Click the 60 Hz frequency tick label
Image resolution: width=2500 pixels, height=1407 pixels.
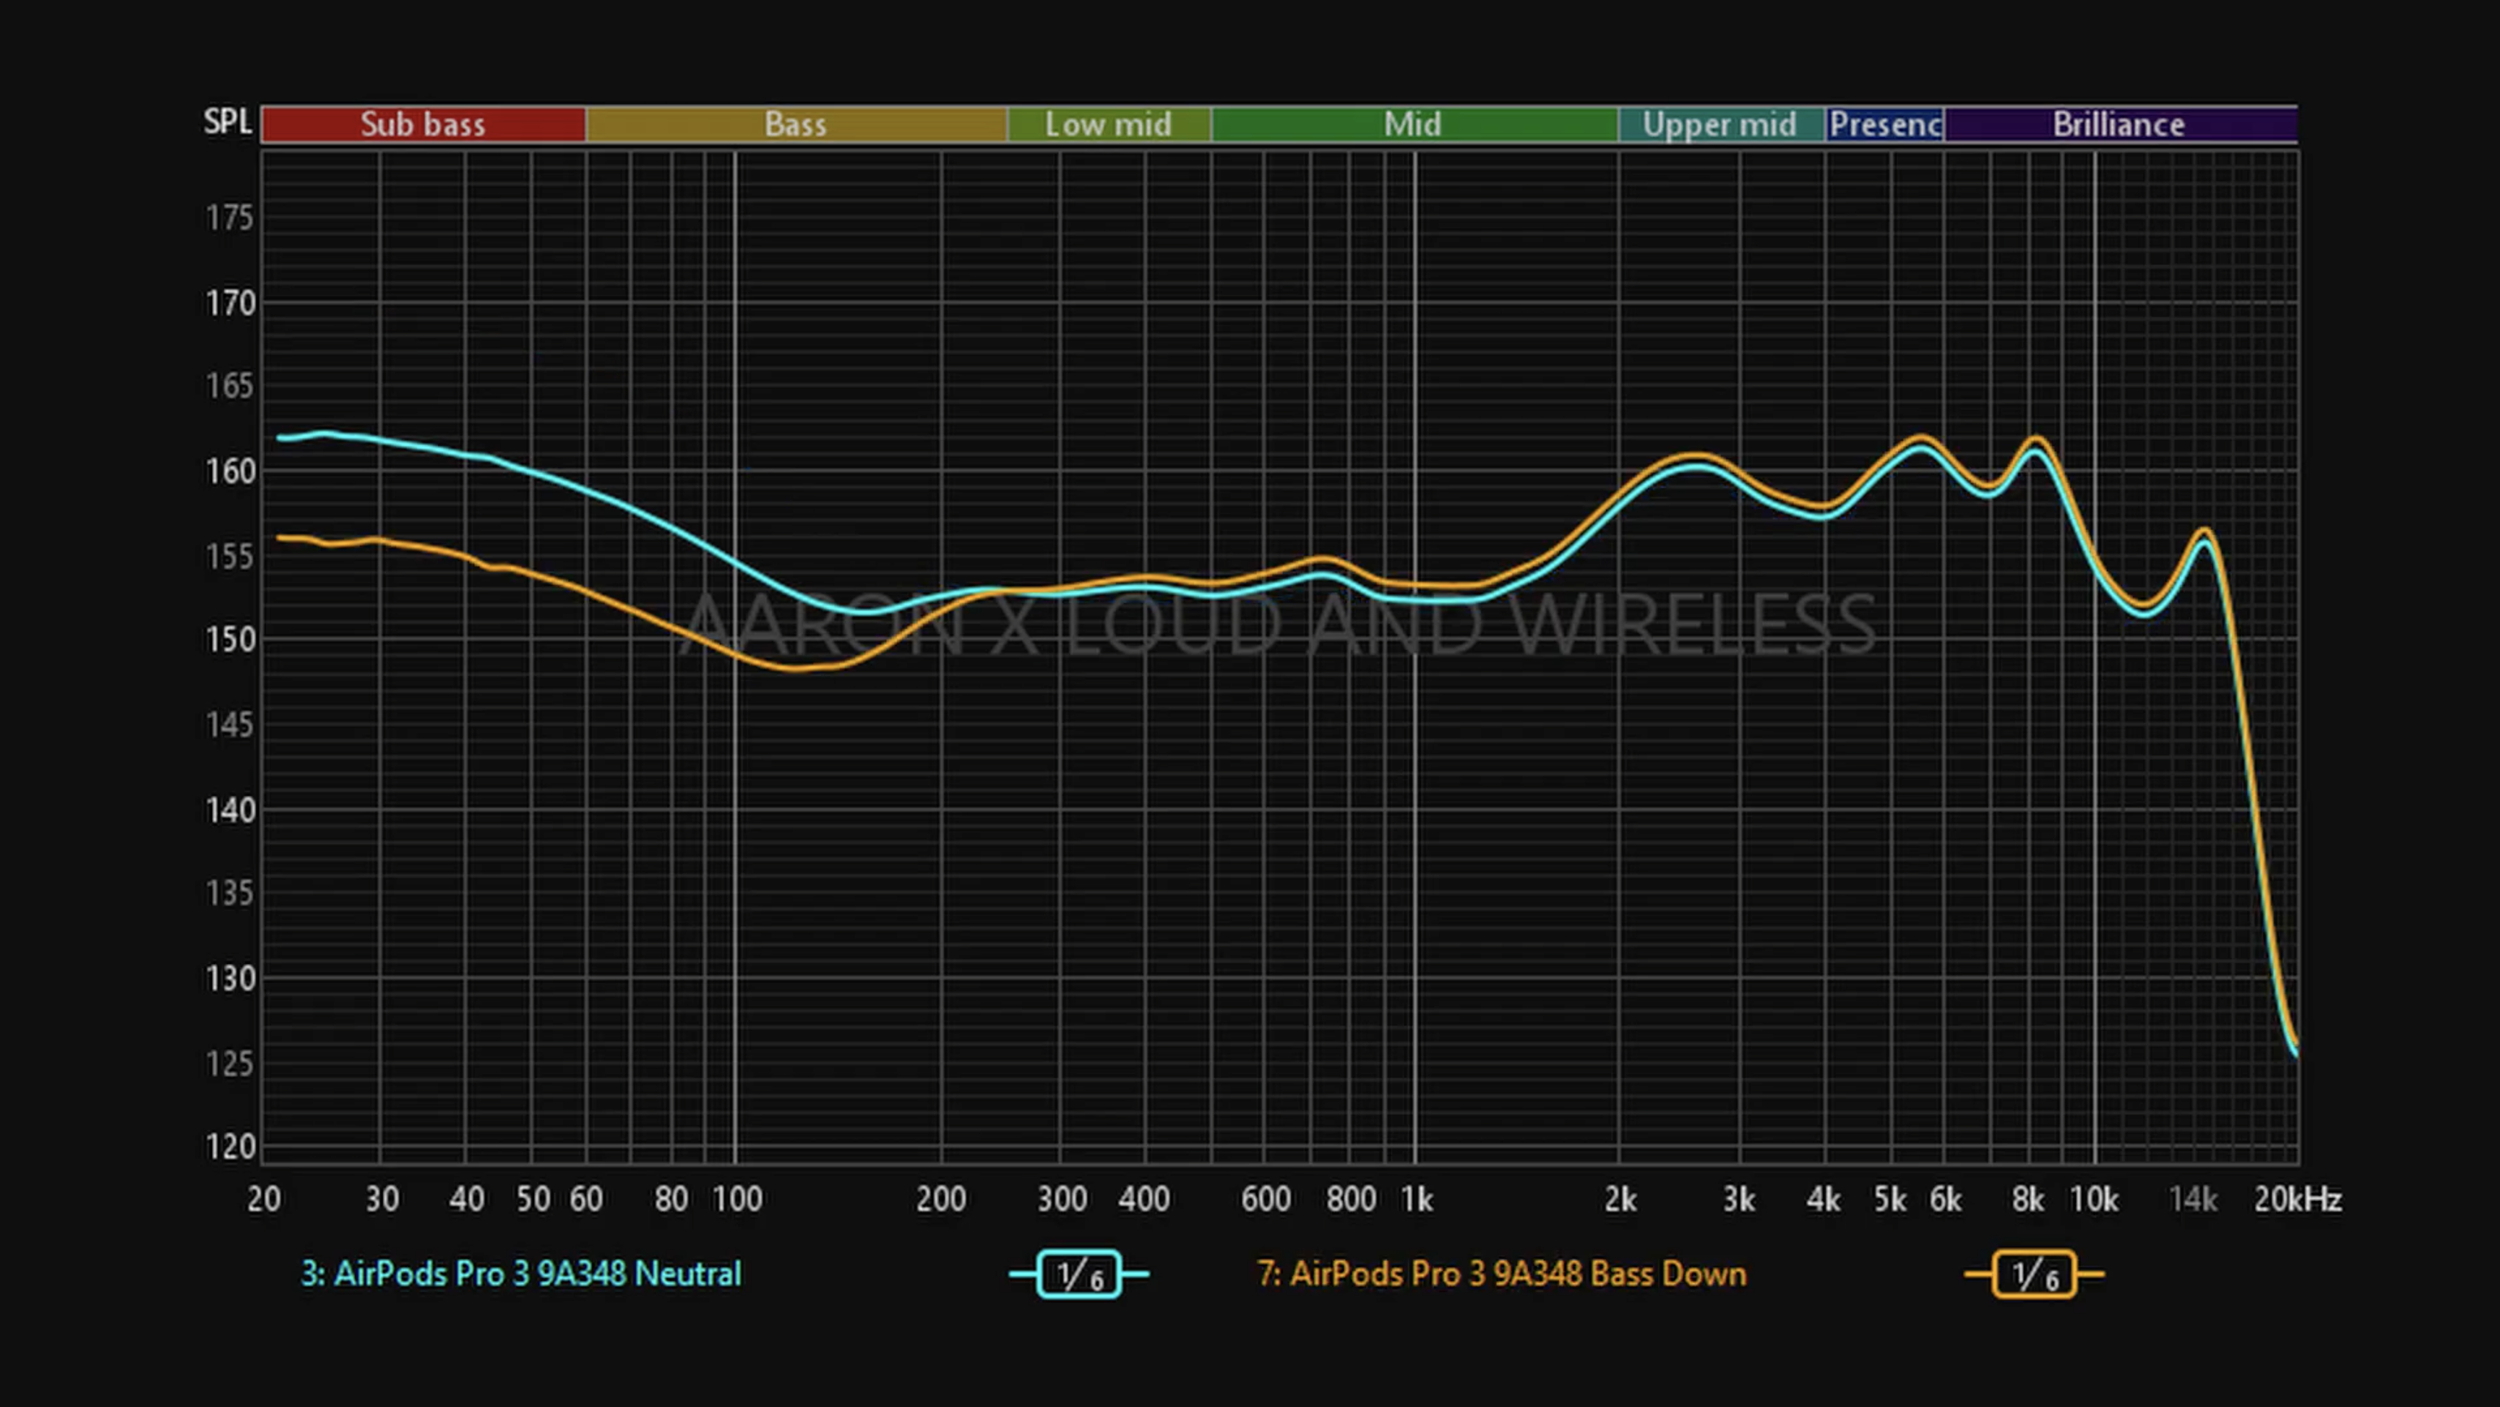[x=586, y=1199]
